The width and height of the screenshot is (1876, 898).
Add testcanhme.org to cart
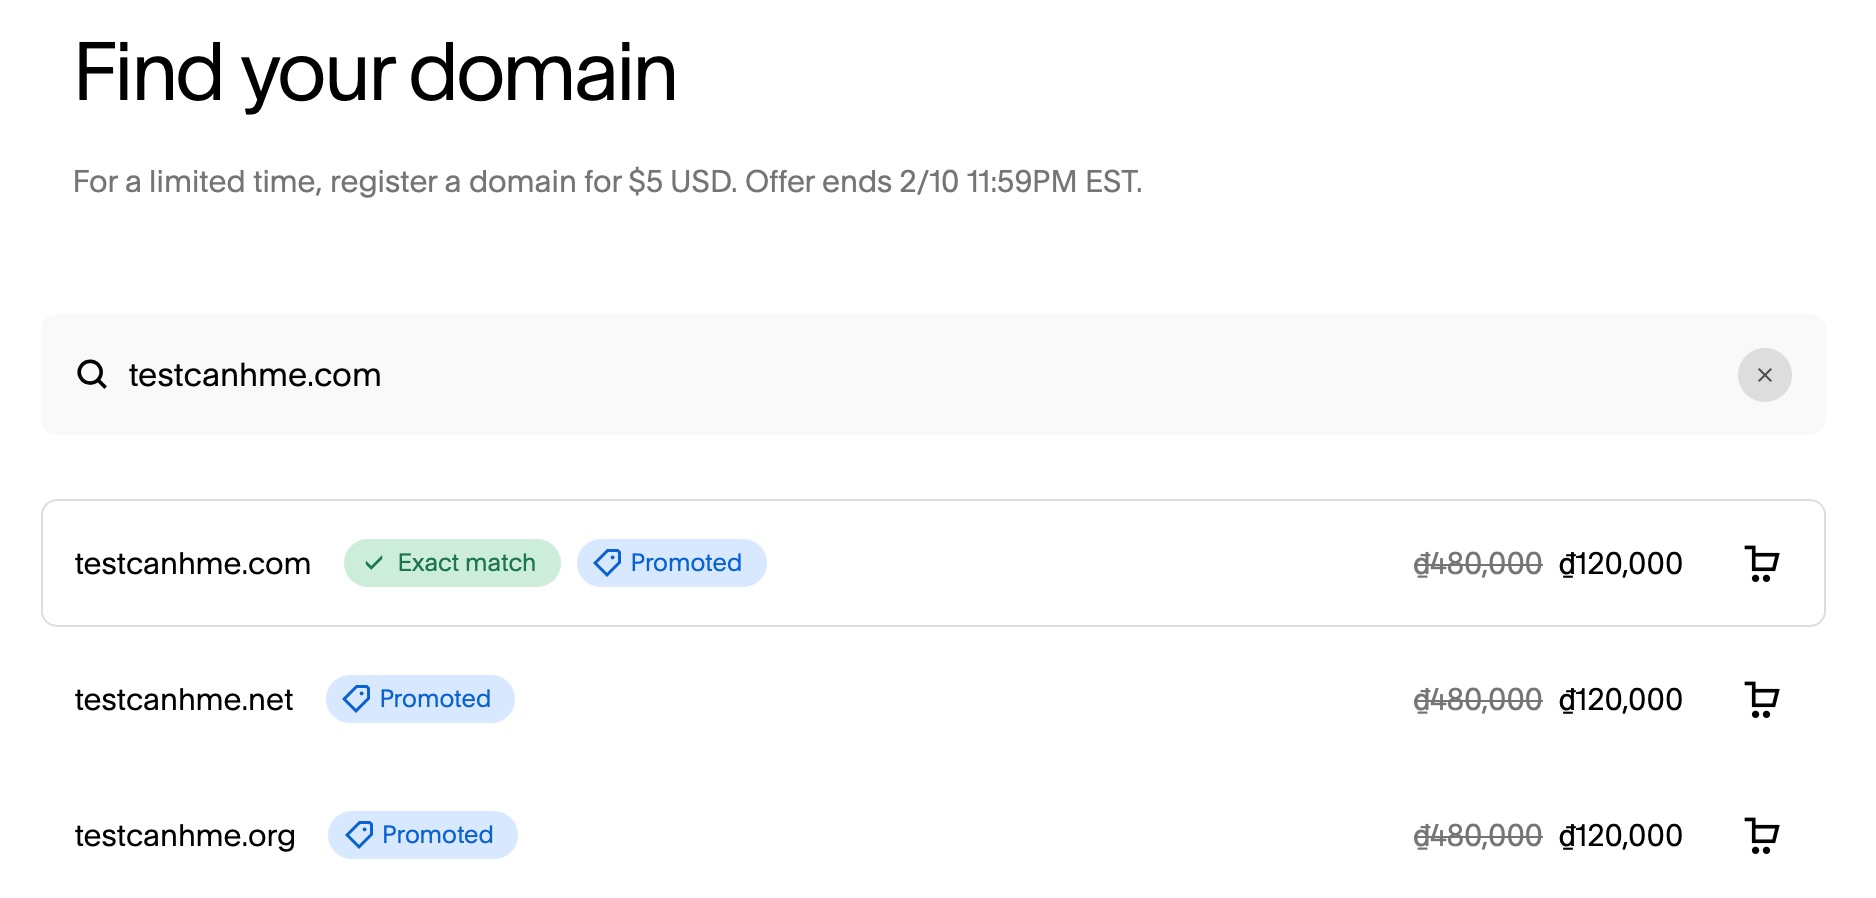(1761, 836)
